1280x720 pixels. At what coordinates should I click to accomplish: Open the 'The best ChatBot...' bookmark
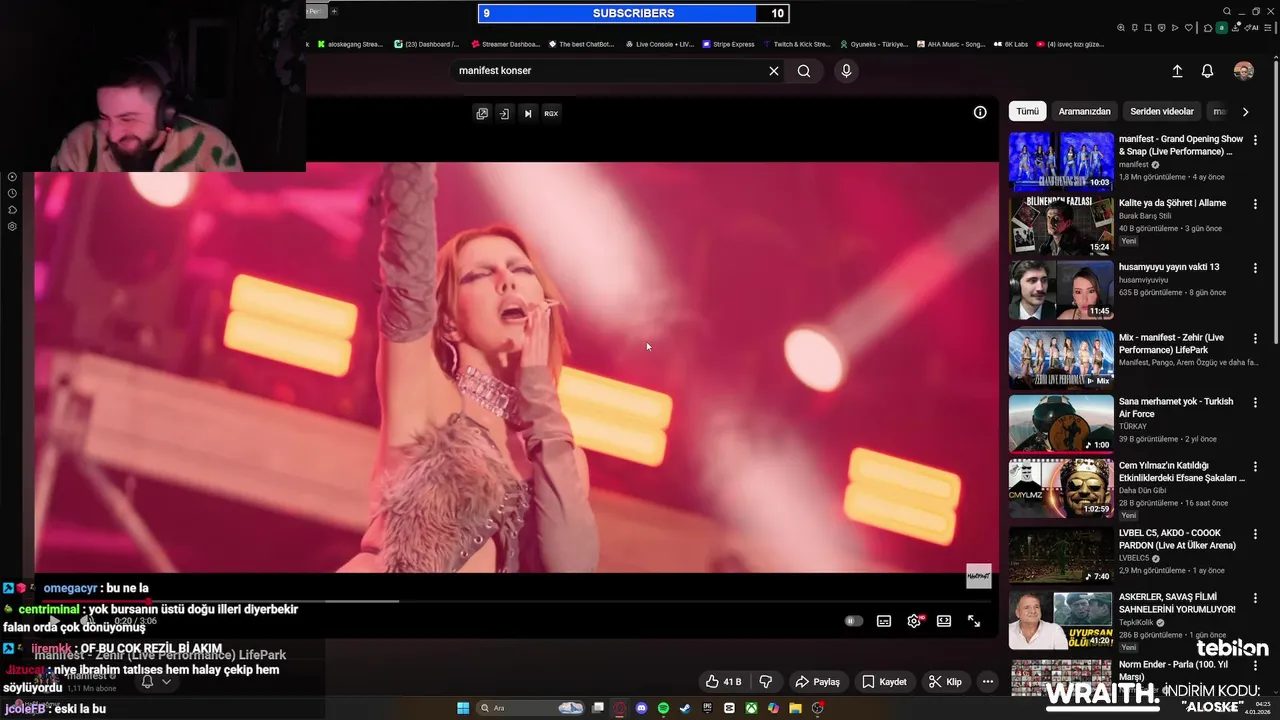click(582, 44)
